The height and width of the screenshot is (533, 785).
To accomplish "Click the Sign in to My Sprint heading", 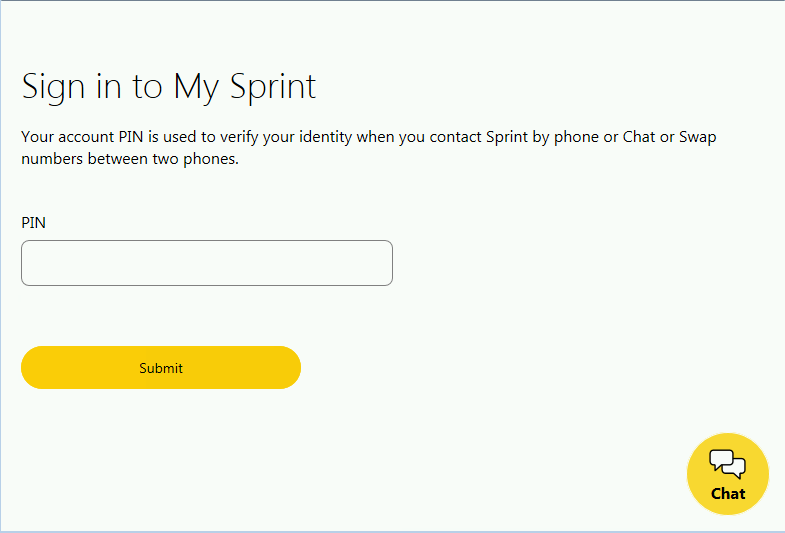I will [169, 86].
